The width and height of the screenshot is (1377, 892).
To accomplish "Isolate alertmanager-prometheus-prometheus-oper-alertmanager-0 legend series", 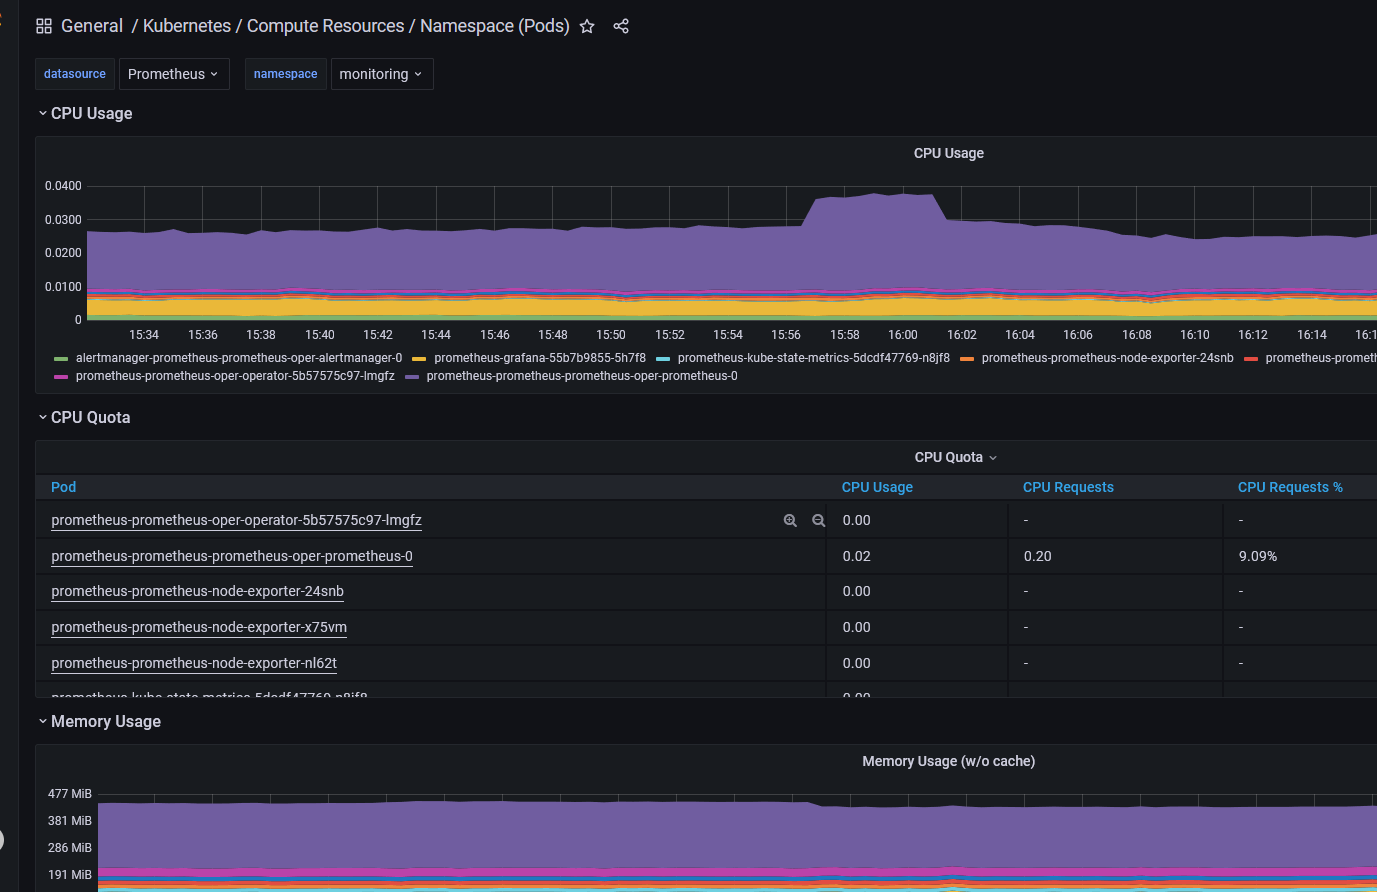I will point(239,358).
